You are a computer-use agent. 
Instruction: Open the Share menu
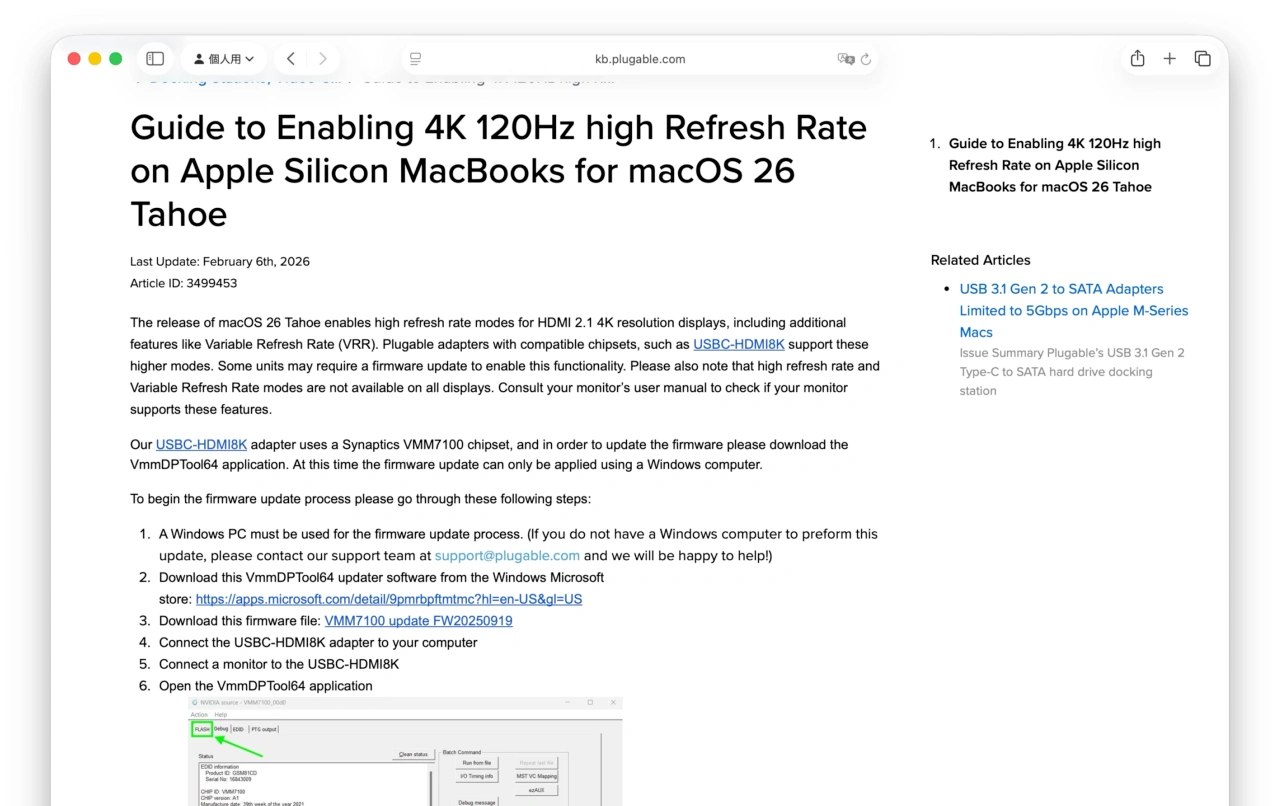click(1137, 59)
